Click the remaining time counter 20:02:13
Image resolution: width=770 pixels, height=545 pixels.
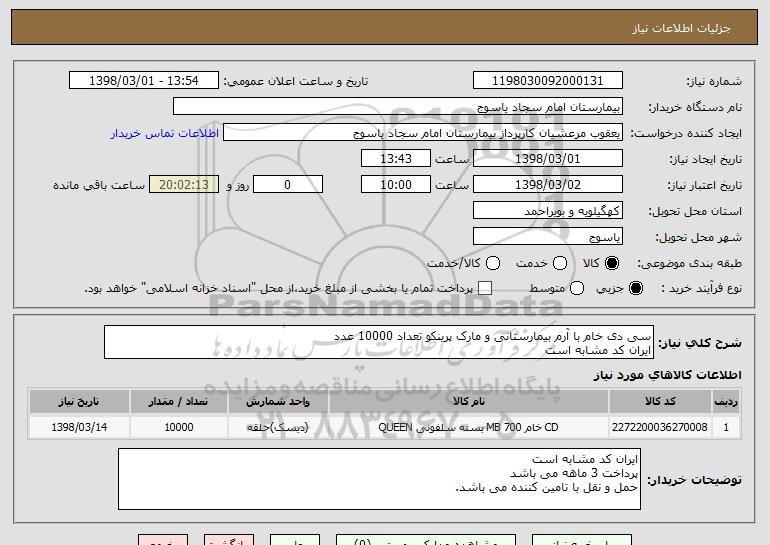coord(184,185)
